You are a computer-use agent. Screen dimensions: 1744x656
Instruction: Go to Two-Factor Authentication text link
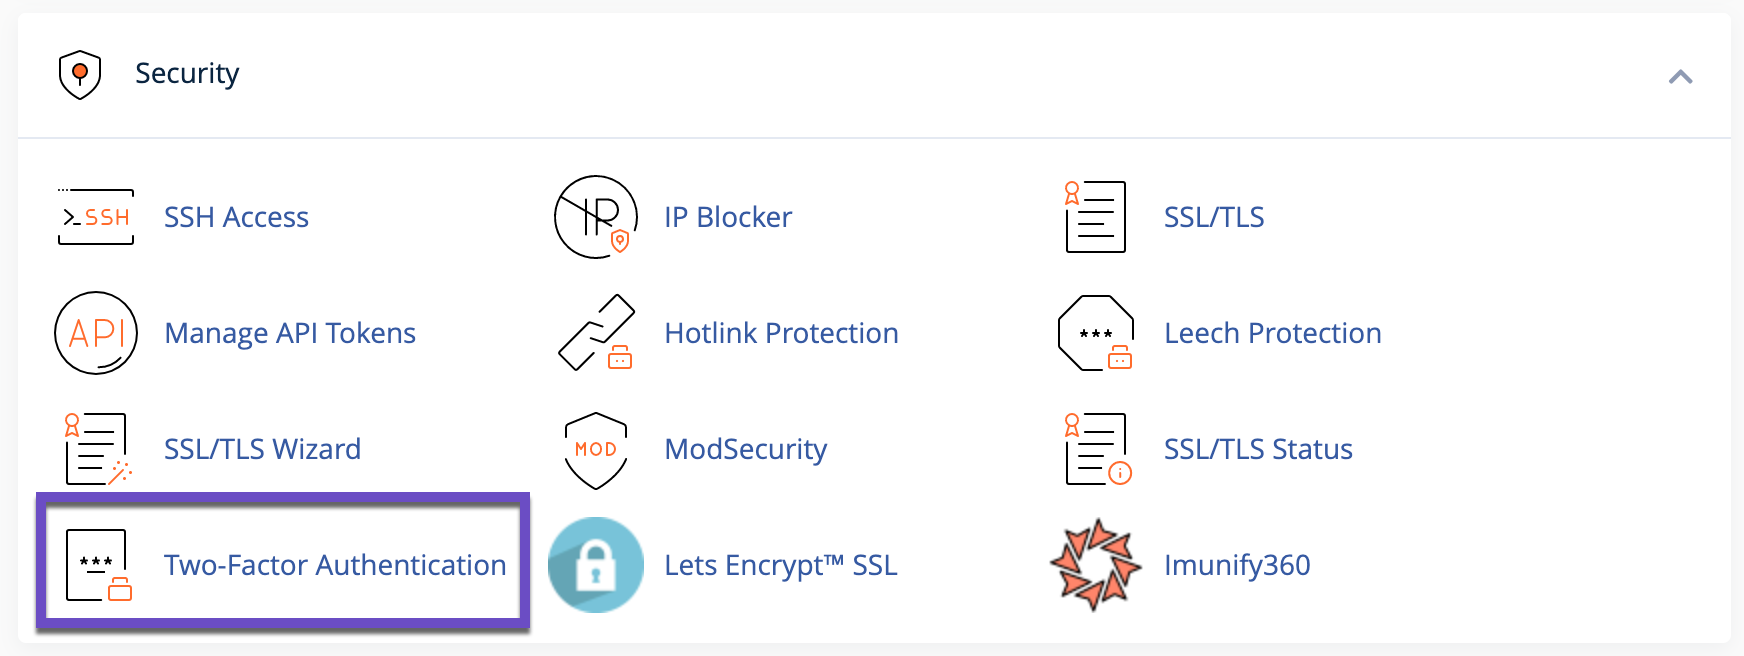tap(335, 565)
